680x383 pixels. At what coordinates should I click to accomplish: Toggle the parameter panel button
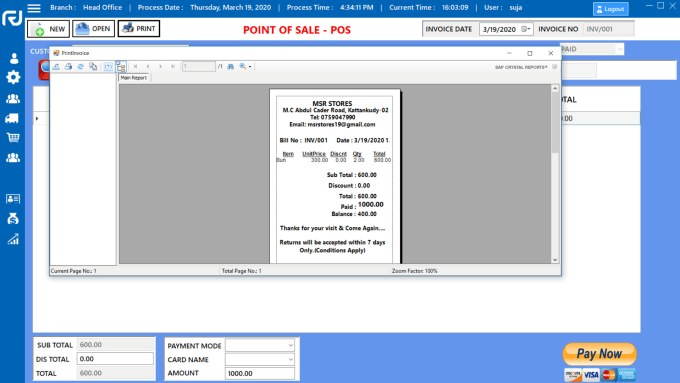108,66
